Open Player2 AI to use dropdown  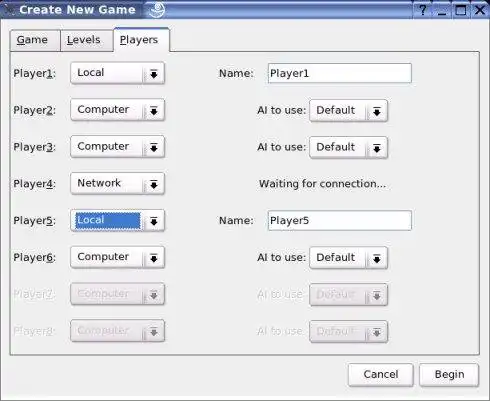point(348,110)
